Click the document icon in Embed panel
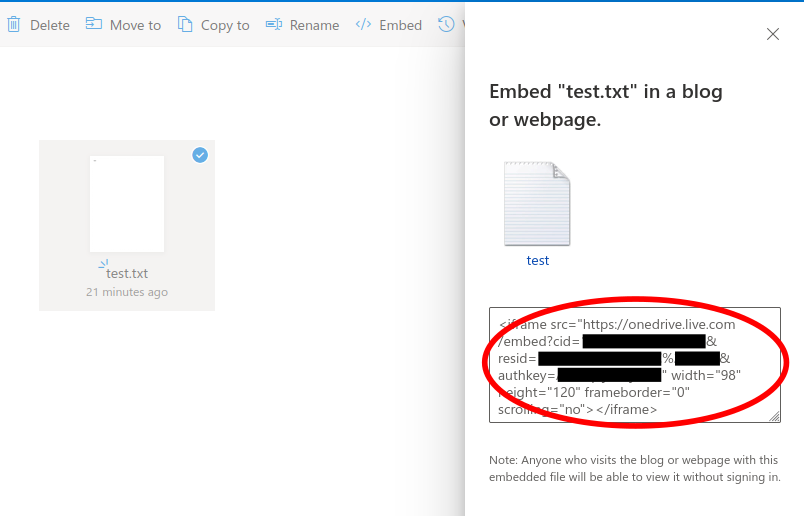 click(537, 204)
